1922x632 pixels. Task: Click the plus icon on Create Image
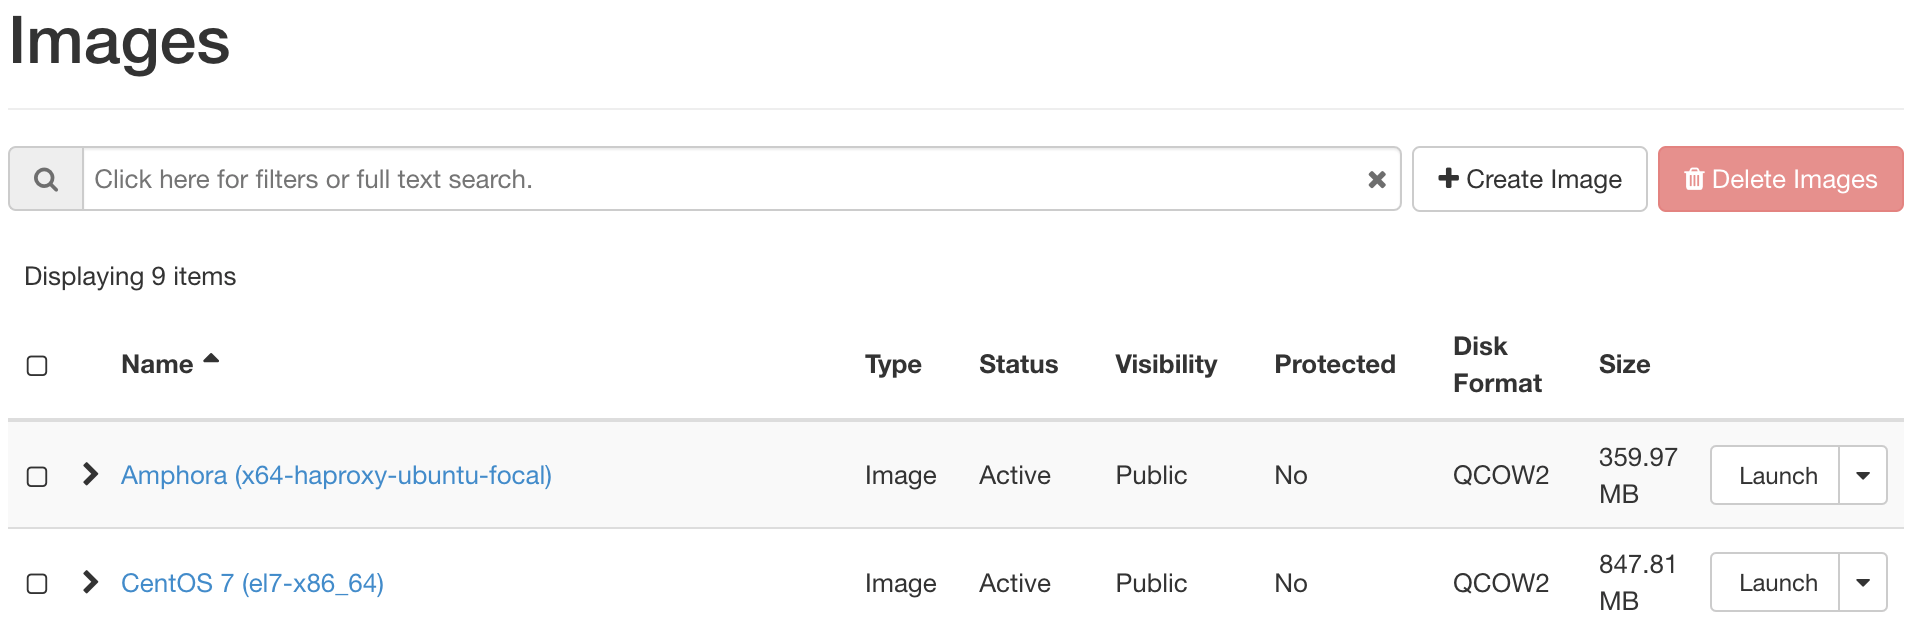pyautogui.click(x=1447, y=178)
